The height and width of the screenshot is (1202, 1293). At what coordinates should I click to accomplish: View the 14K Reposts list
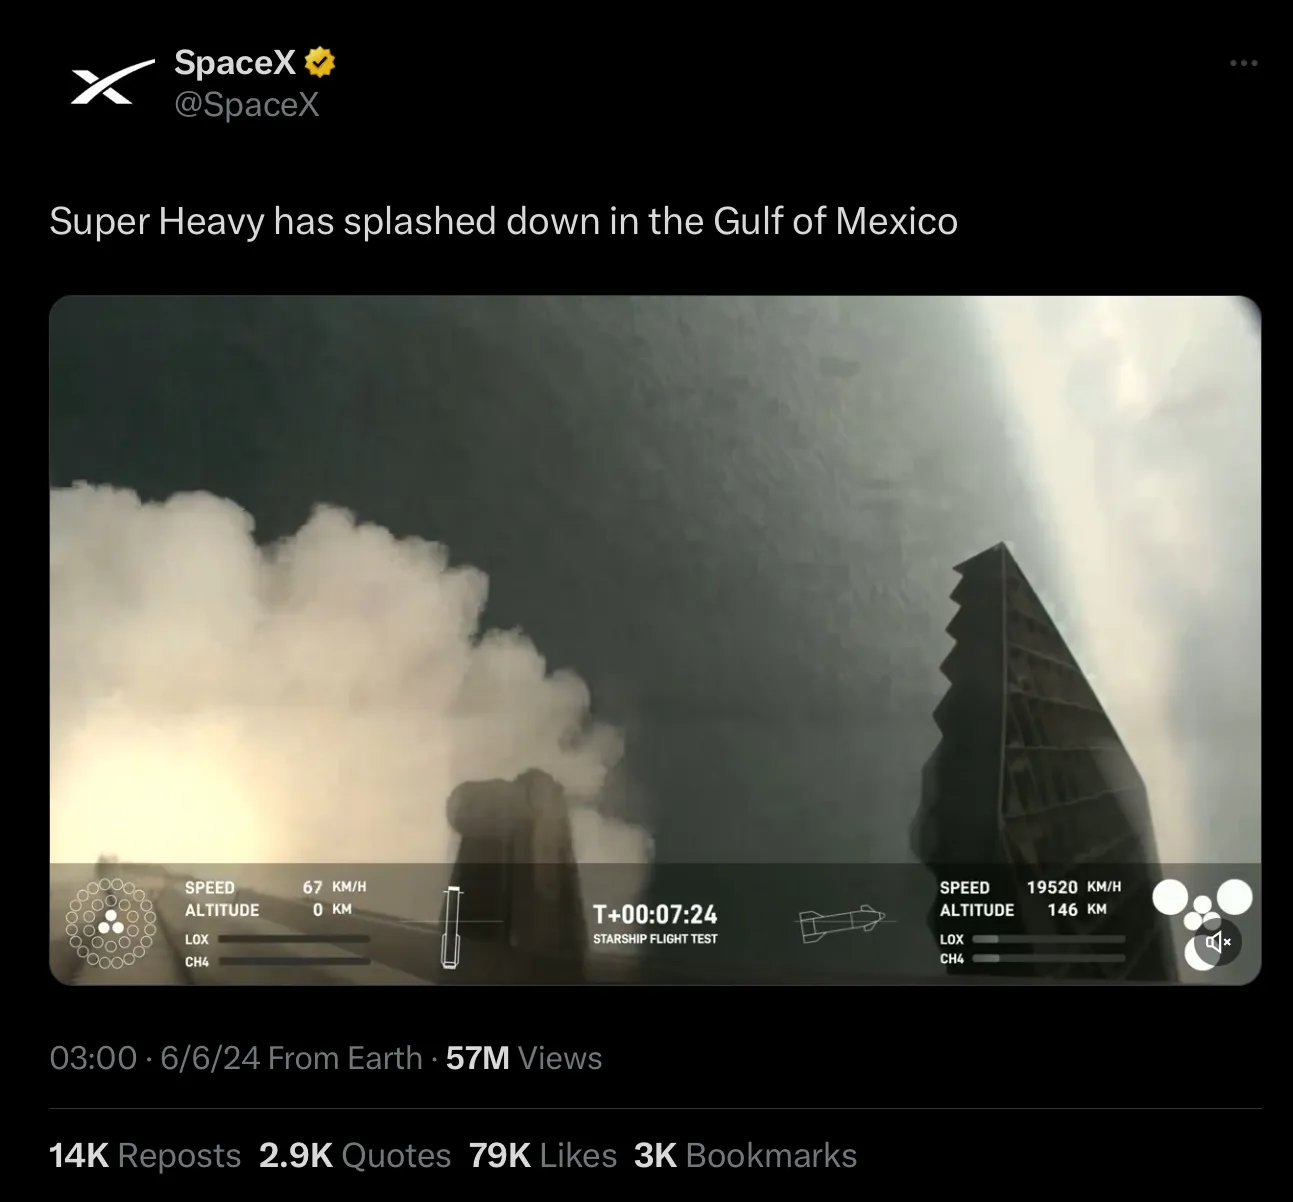click(145, 1155)
